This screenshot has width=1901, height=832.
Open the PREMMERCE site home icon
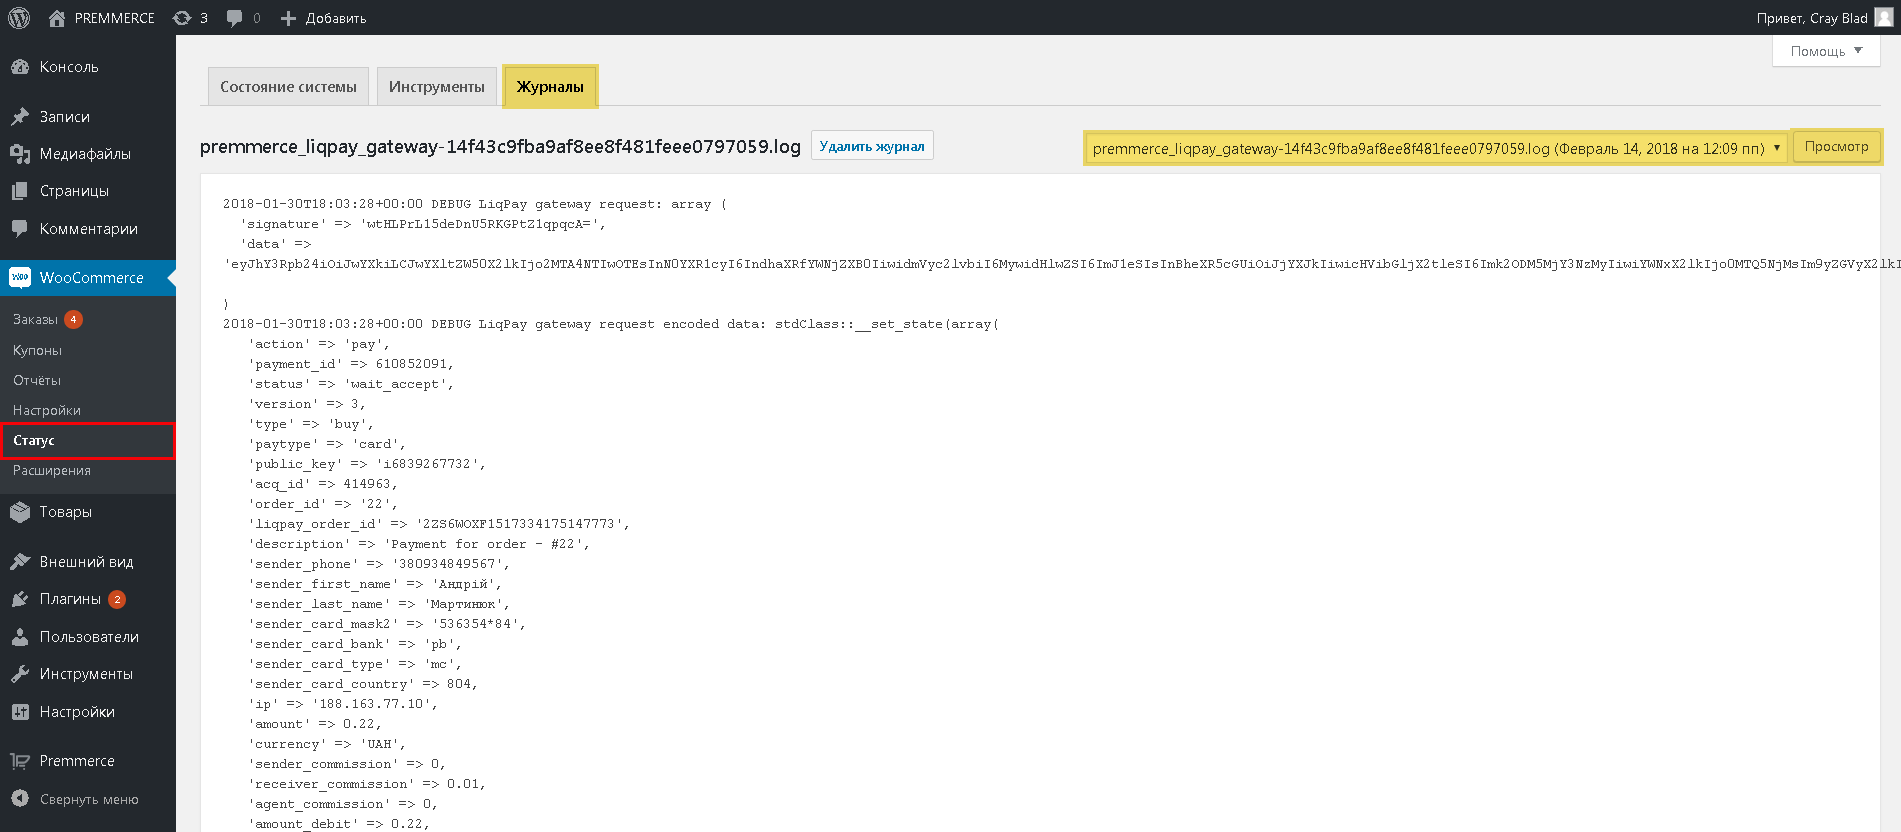pos(57,18)
